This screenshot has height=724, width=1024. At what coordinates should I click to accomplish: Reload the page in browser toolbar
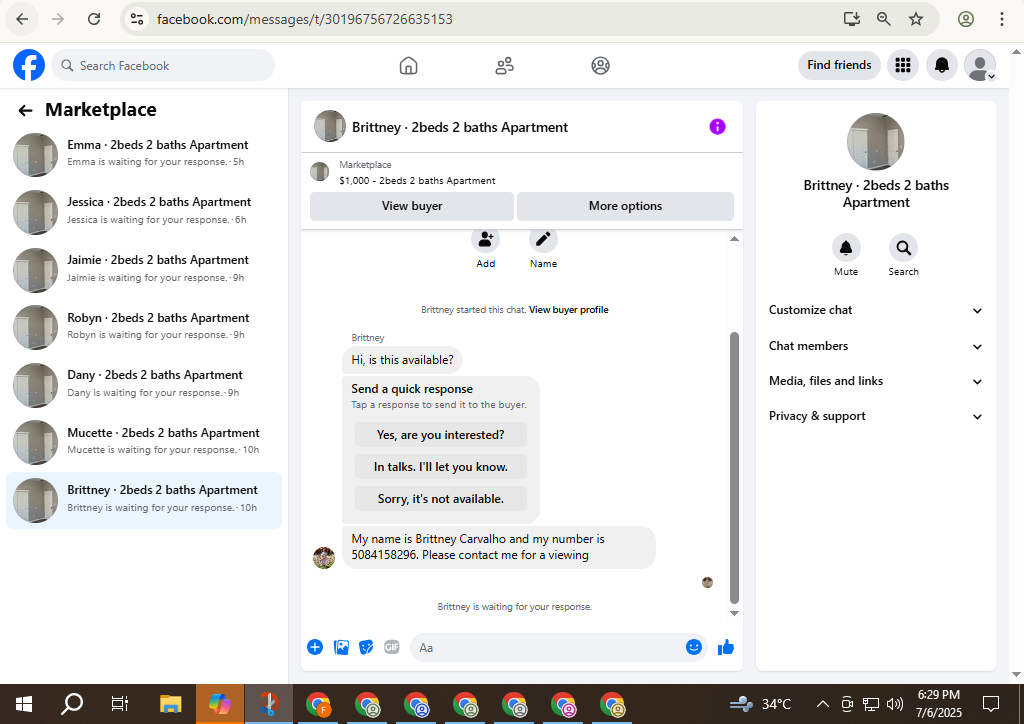tap(94, 19)
